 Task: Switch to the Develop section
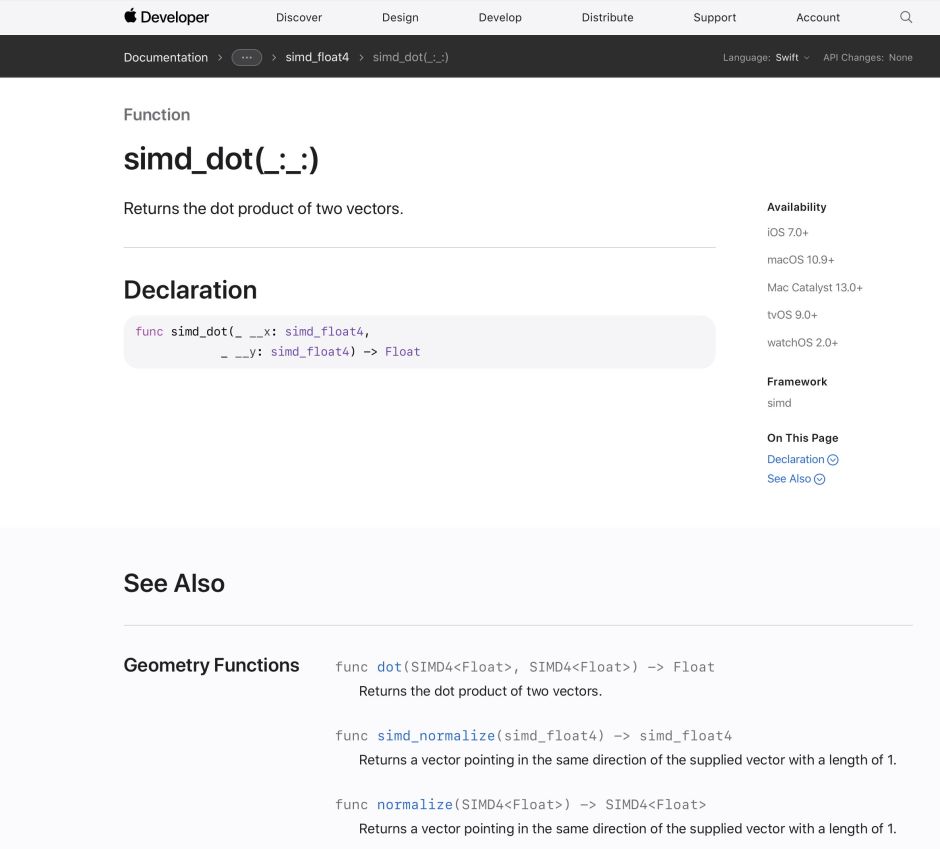pyautogui.click(x=500, y=17)
